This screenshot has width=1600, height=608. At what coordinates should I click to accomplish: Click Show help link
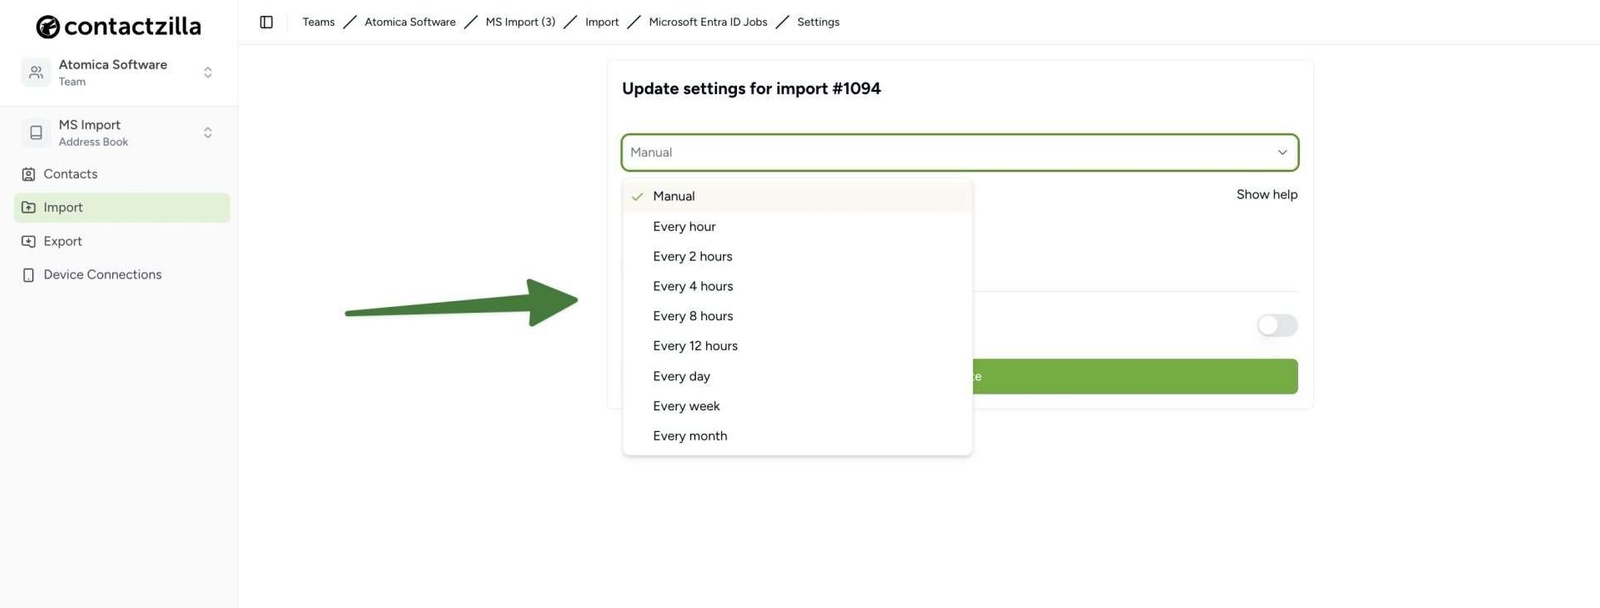(1266, 195)
